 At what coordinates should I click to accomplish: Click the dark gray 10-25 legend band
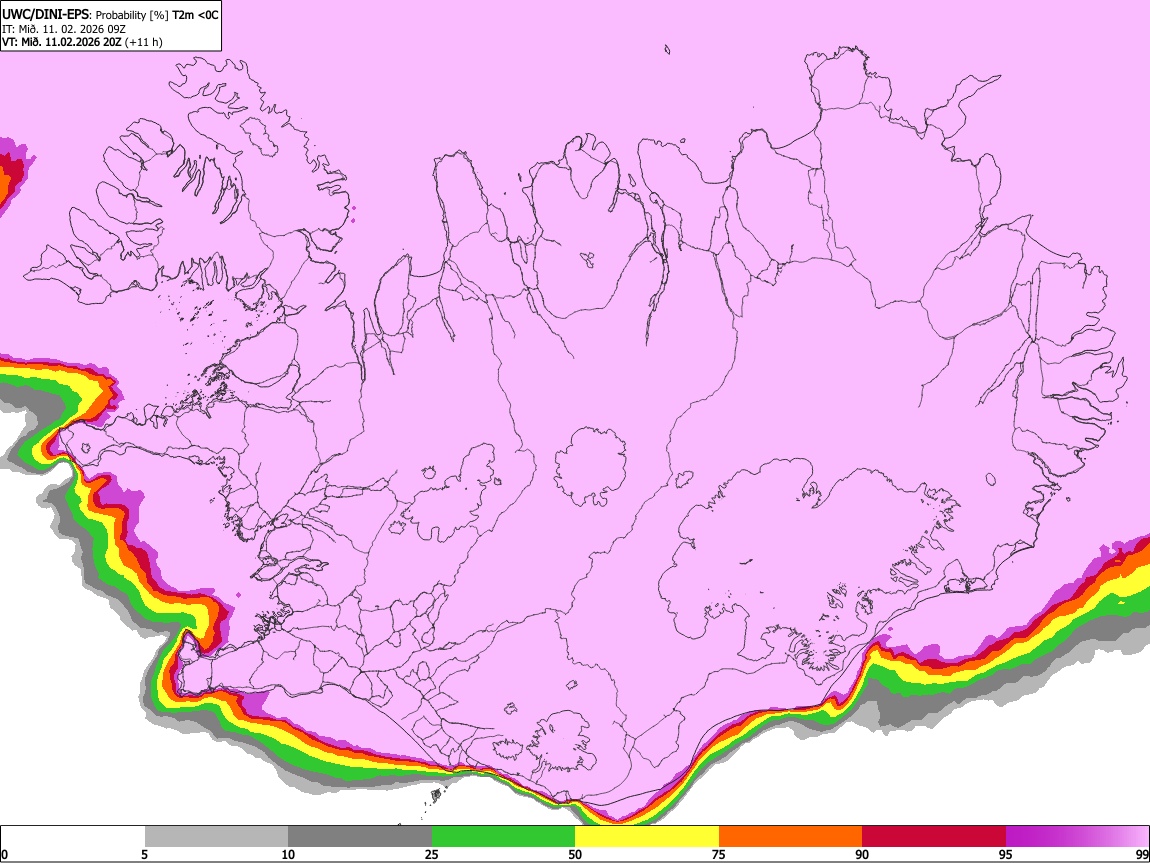[x=360, y=837]
